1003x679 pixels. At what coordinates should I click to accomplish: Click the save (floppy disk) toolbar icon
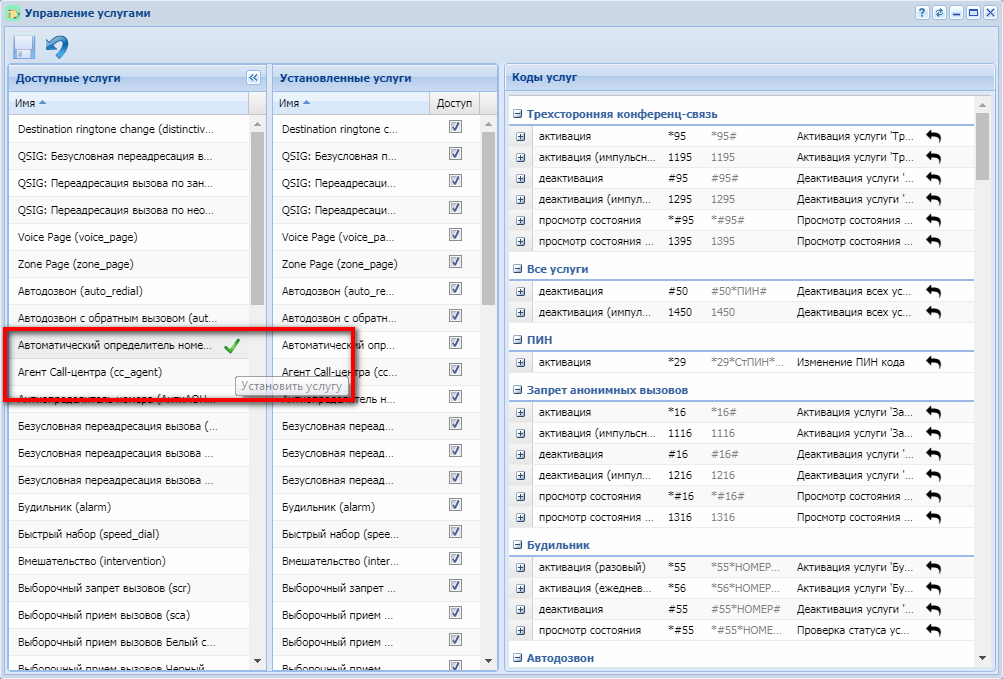pyautogui.click(x=24, y=46)
